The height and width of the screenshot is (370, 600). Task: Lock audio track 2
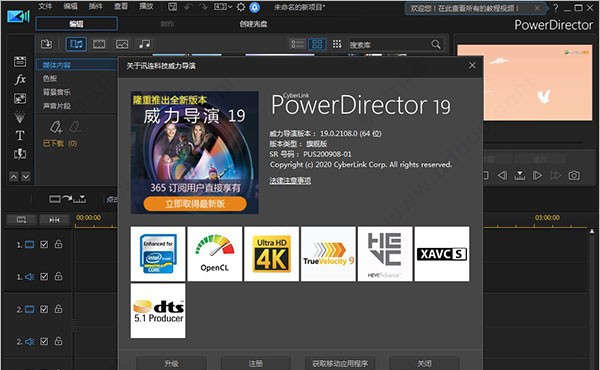tap(58, 341)
